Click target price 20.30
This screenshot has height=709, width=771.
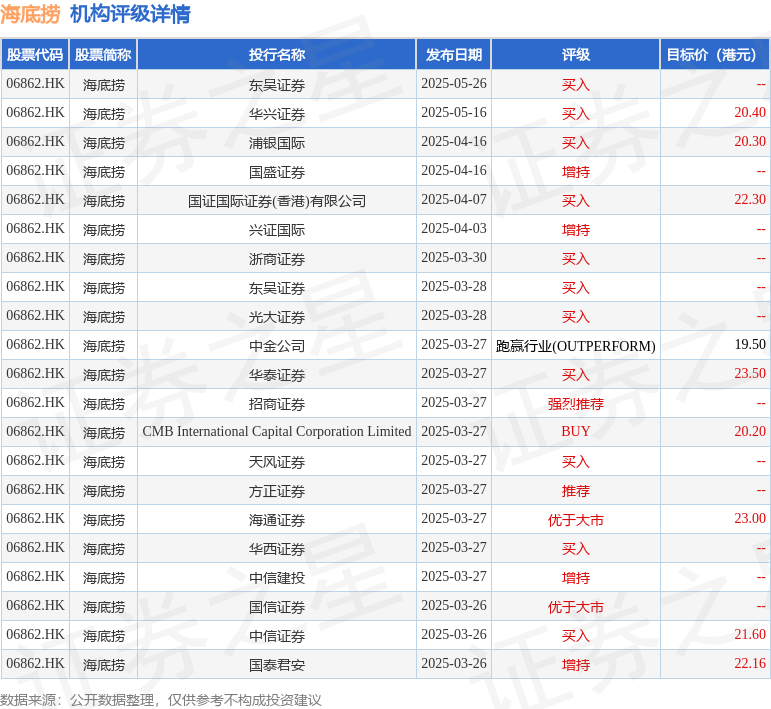(750, 142)
